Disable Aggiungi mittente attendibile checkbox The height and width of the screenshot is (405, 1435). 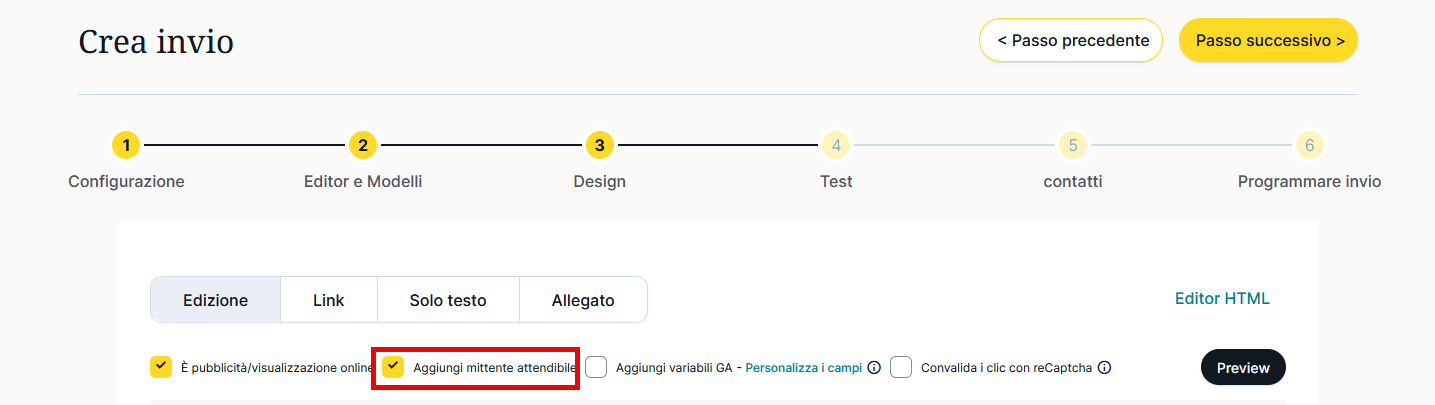394,367
